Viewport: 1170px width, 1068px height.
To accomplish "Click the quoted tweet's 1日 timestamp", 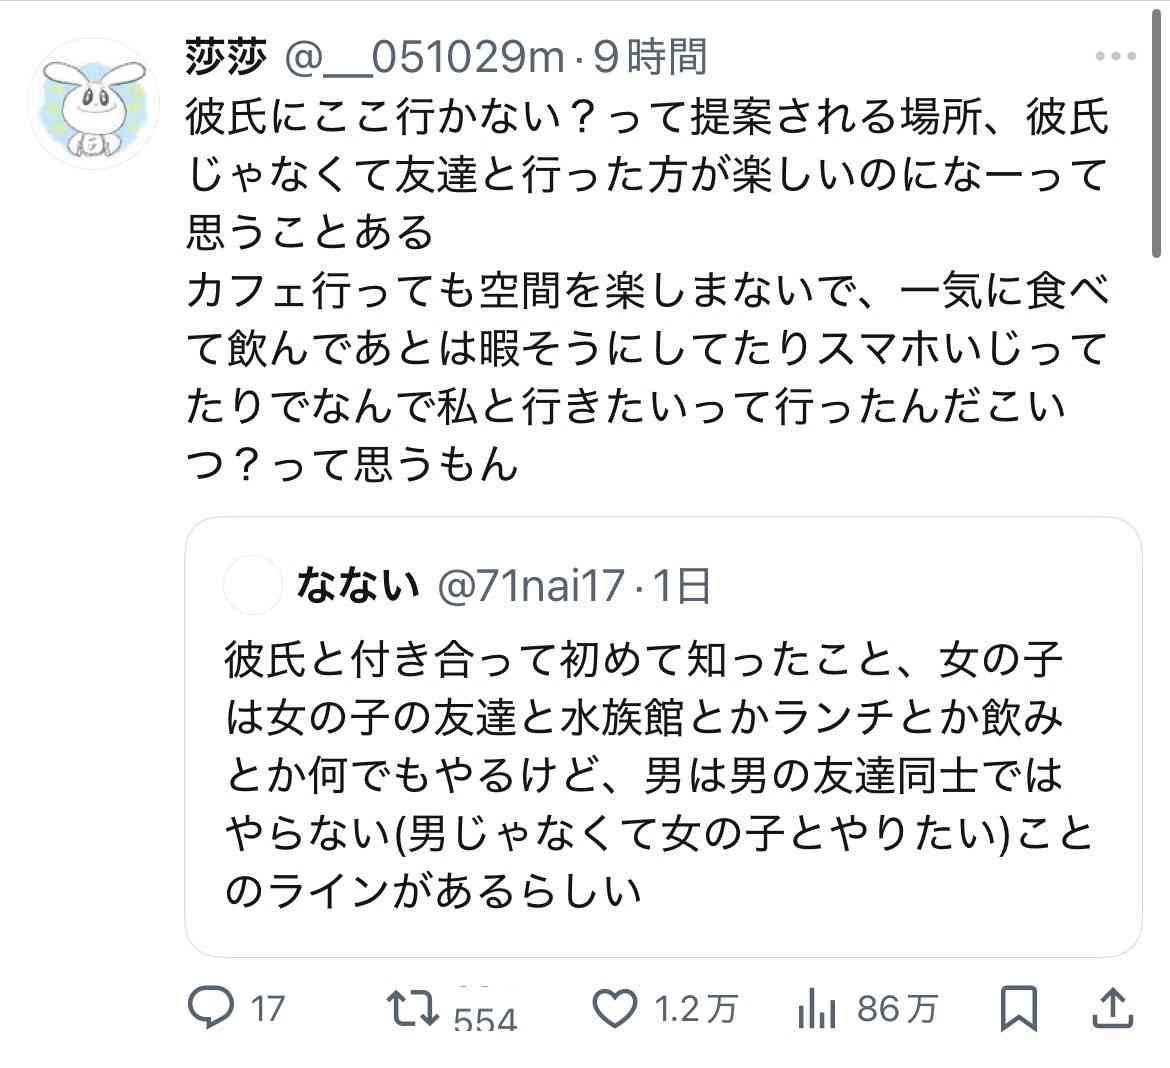I will pos(682,586).
